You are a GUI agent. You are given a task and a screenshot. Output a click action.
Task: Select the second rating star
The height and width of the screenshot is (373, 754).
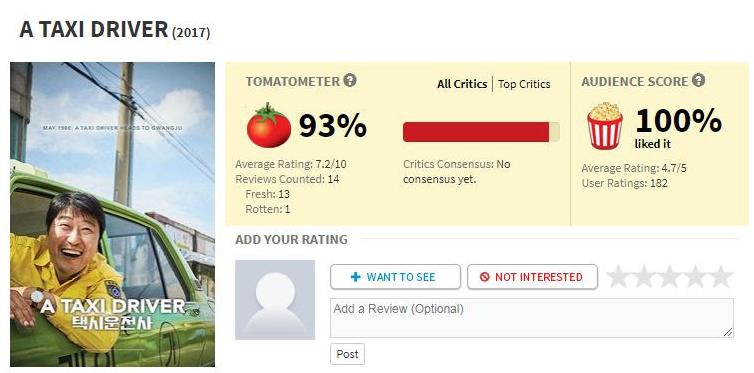[643, 277]
